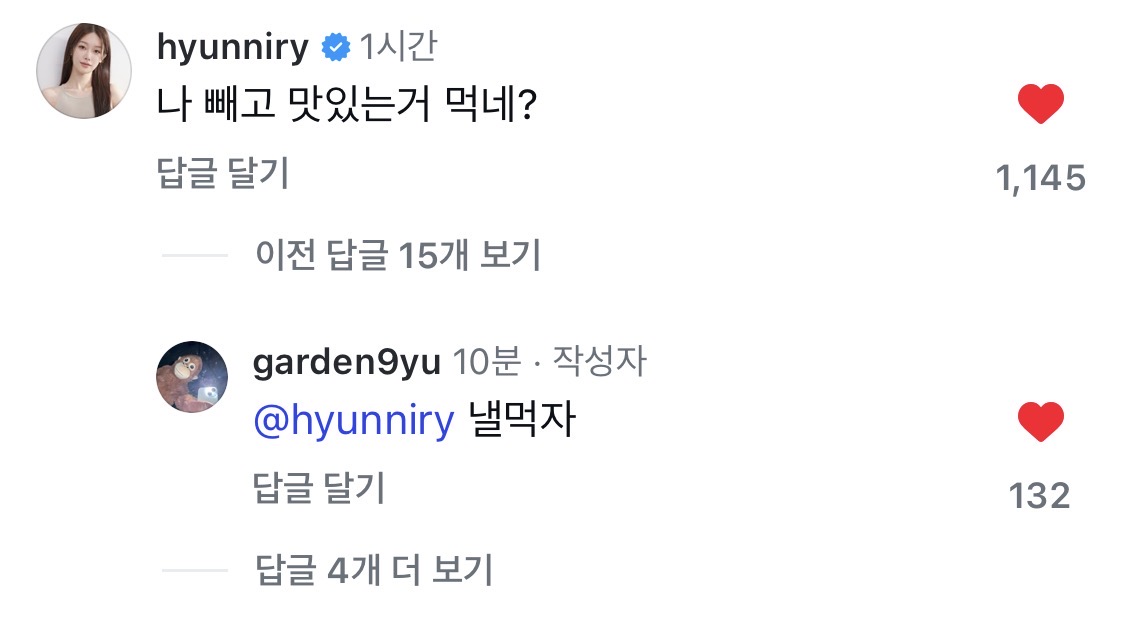
Task: View the 132 likes count
Action: pos(1040,495)
